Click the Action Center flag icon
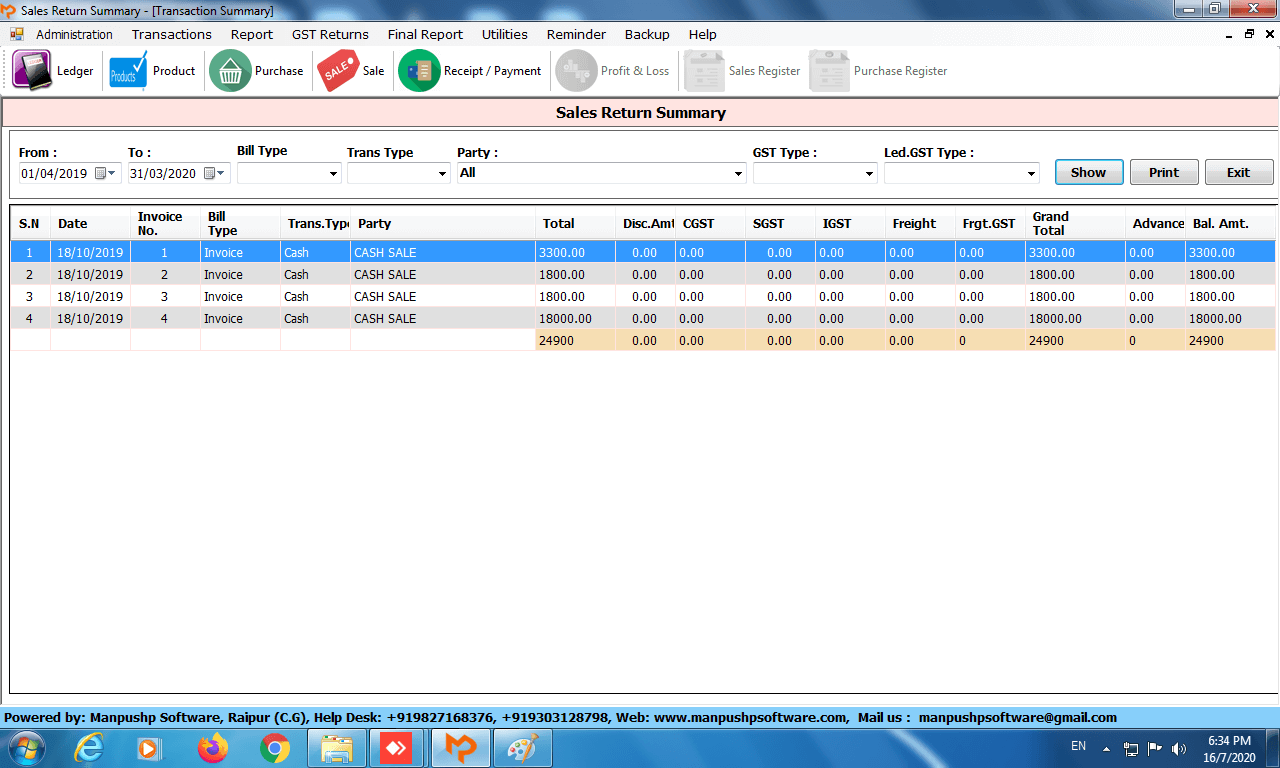 click(x=1155, y=748)
